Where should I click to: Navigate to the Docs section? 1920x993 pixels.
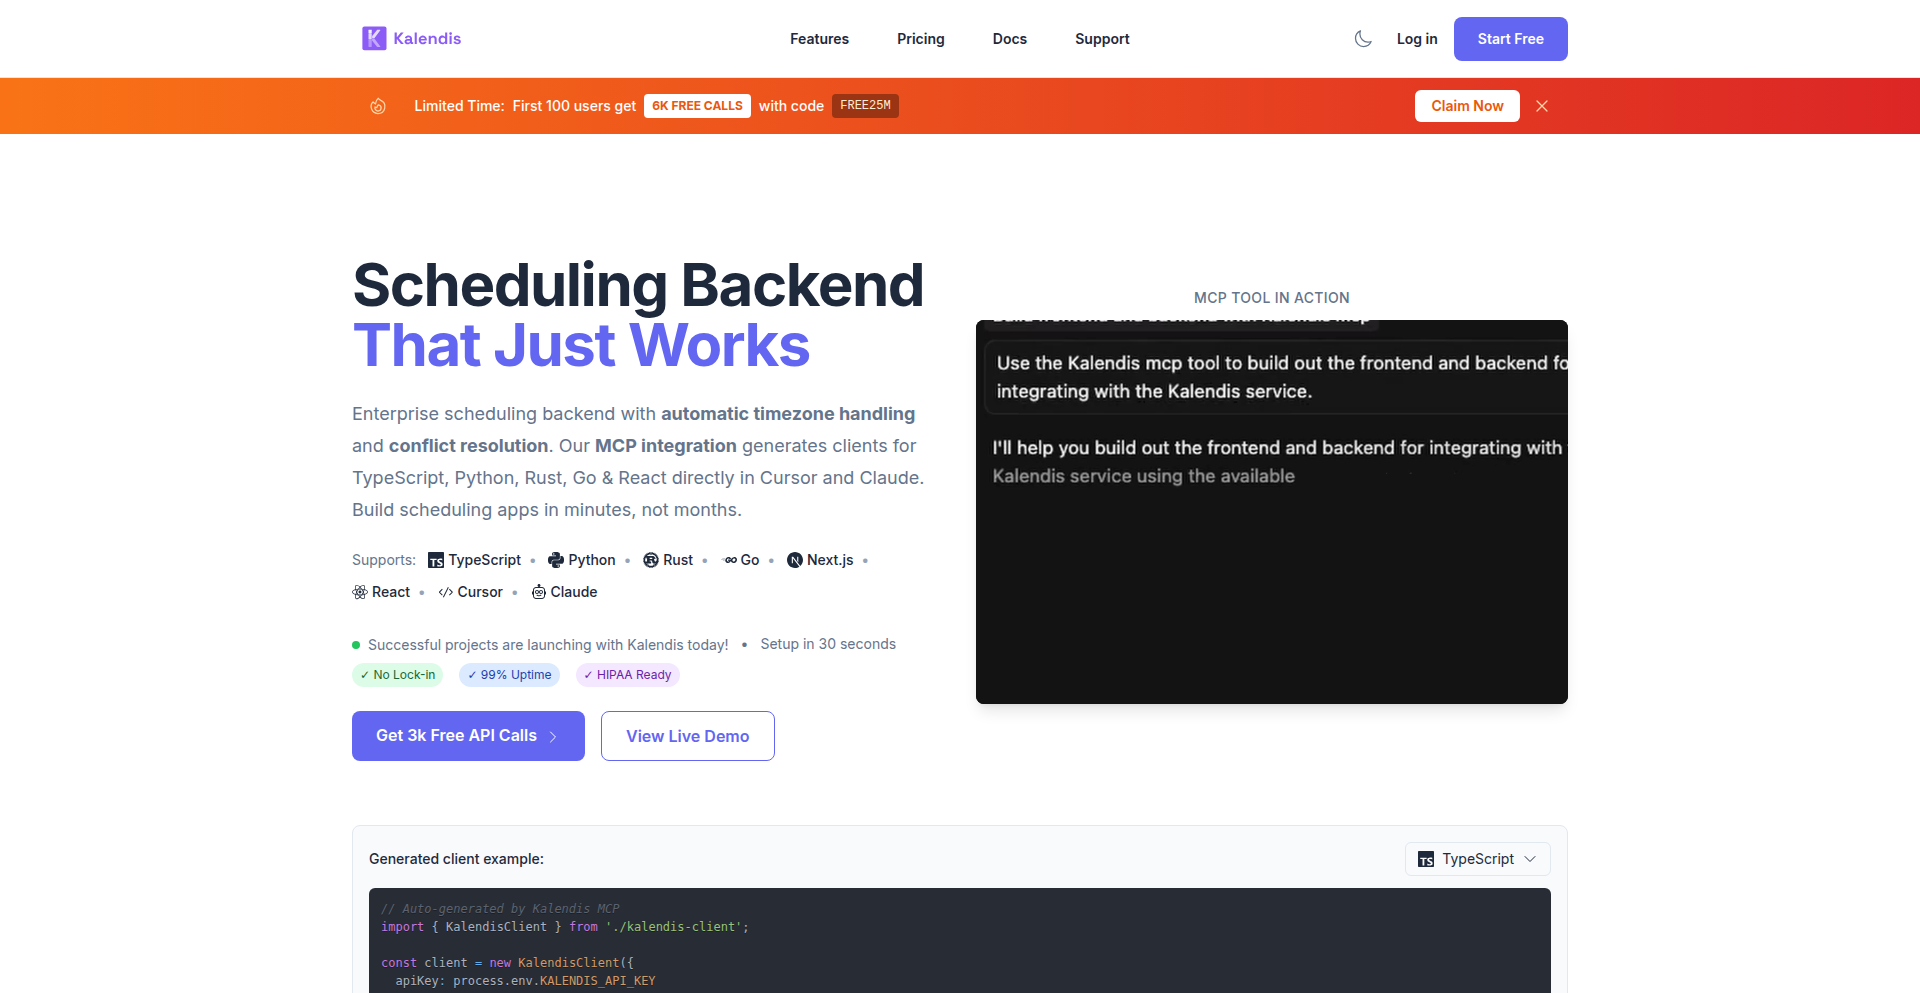[1009, 39]
